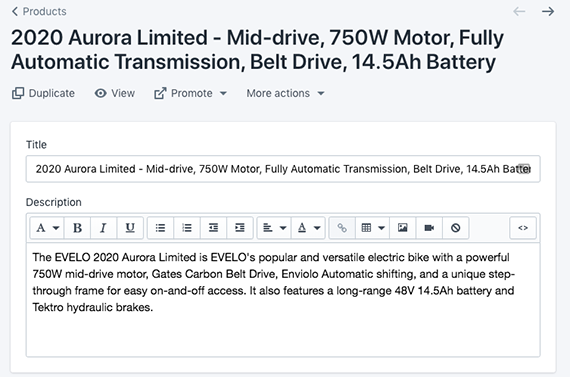Open the More actions menu

point(285,93)
